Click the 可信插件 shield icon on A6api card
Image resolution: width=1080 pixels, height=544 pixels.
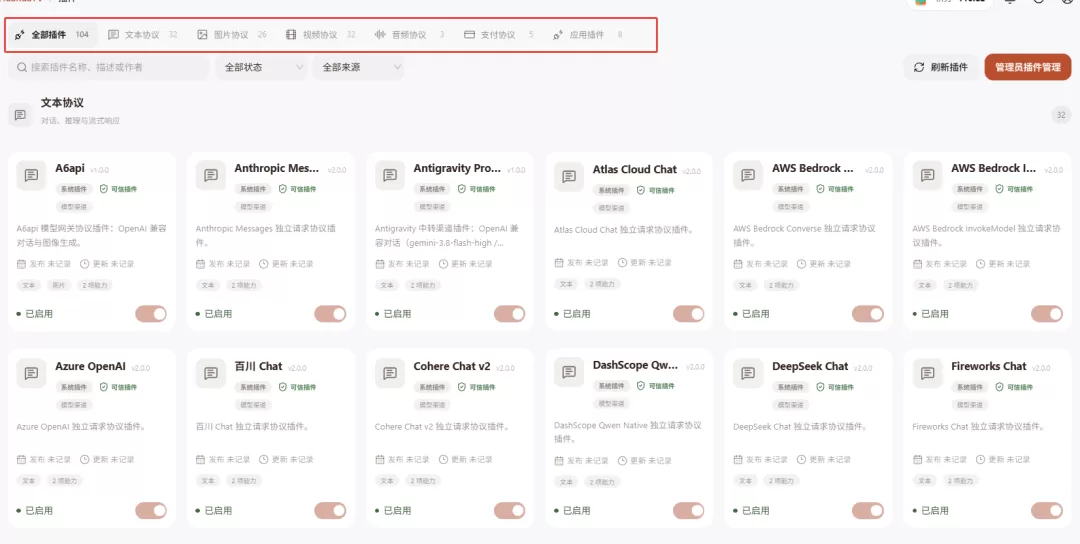point(104,189)
